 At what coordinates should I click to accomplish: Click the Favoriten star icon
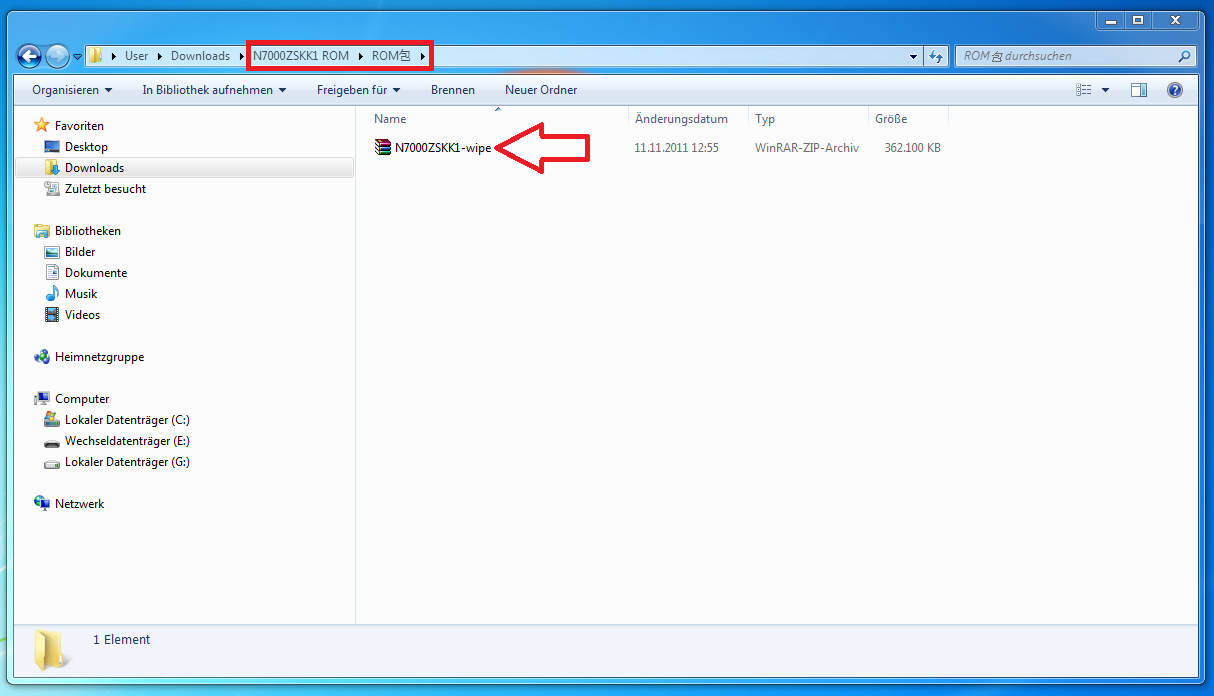[x=42, y=125]
